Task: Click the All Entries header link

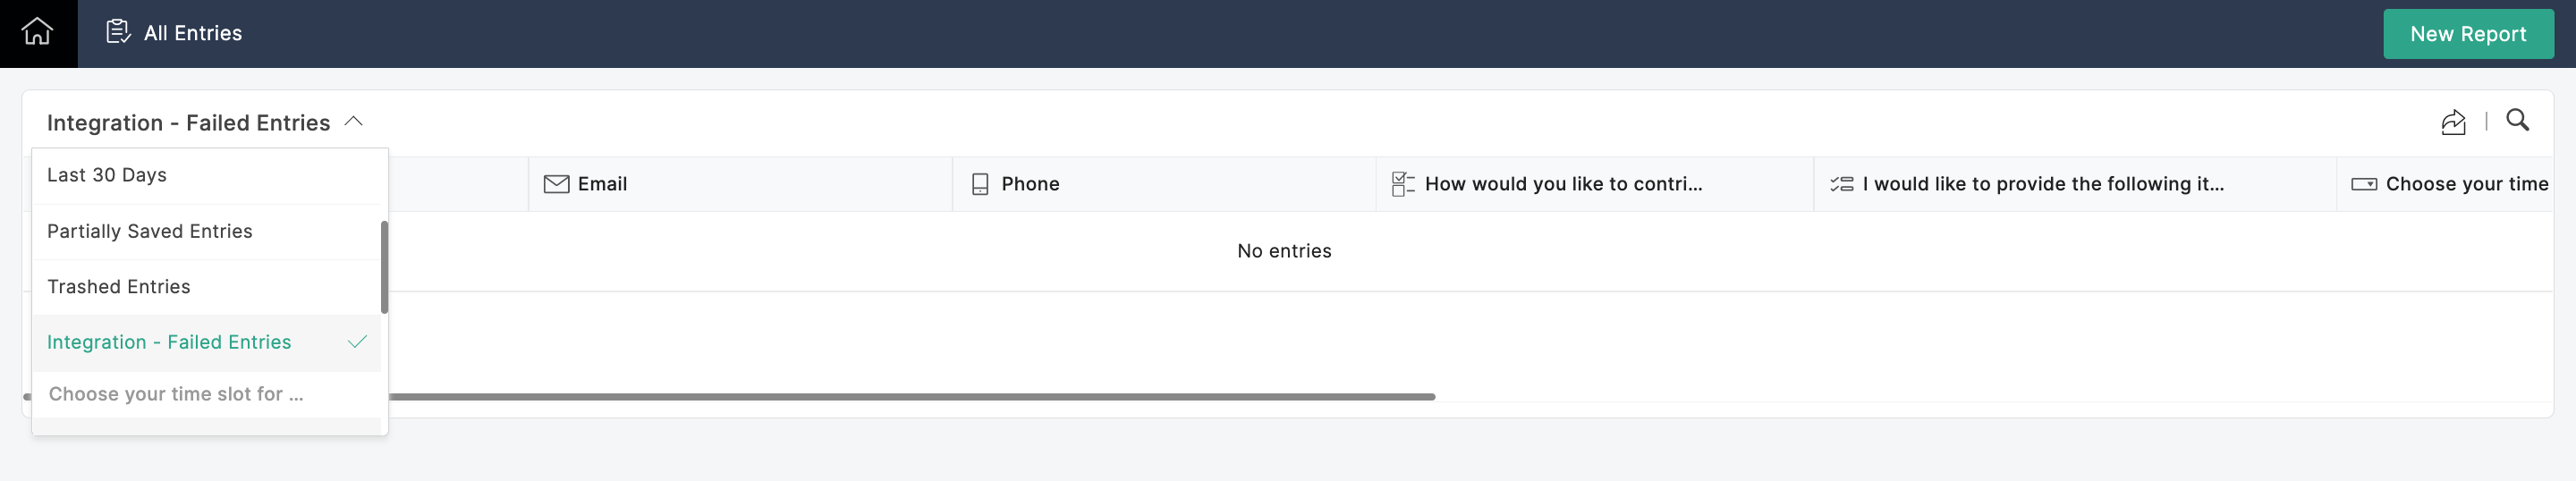Action: click(193, 33)
